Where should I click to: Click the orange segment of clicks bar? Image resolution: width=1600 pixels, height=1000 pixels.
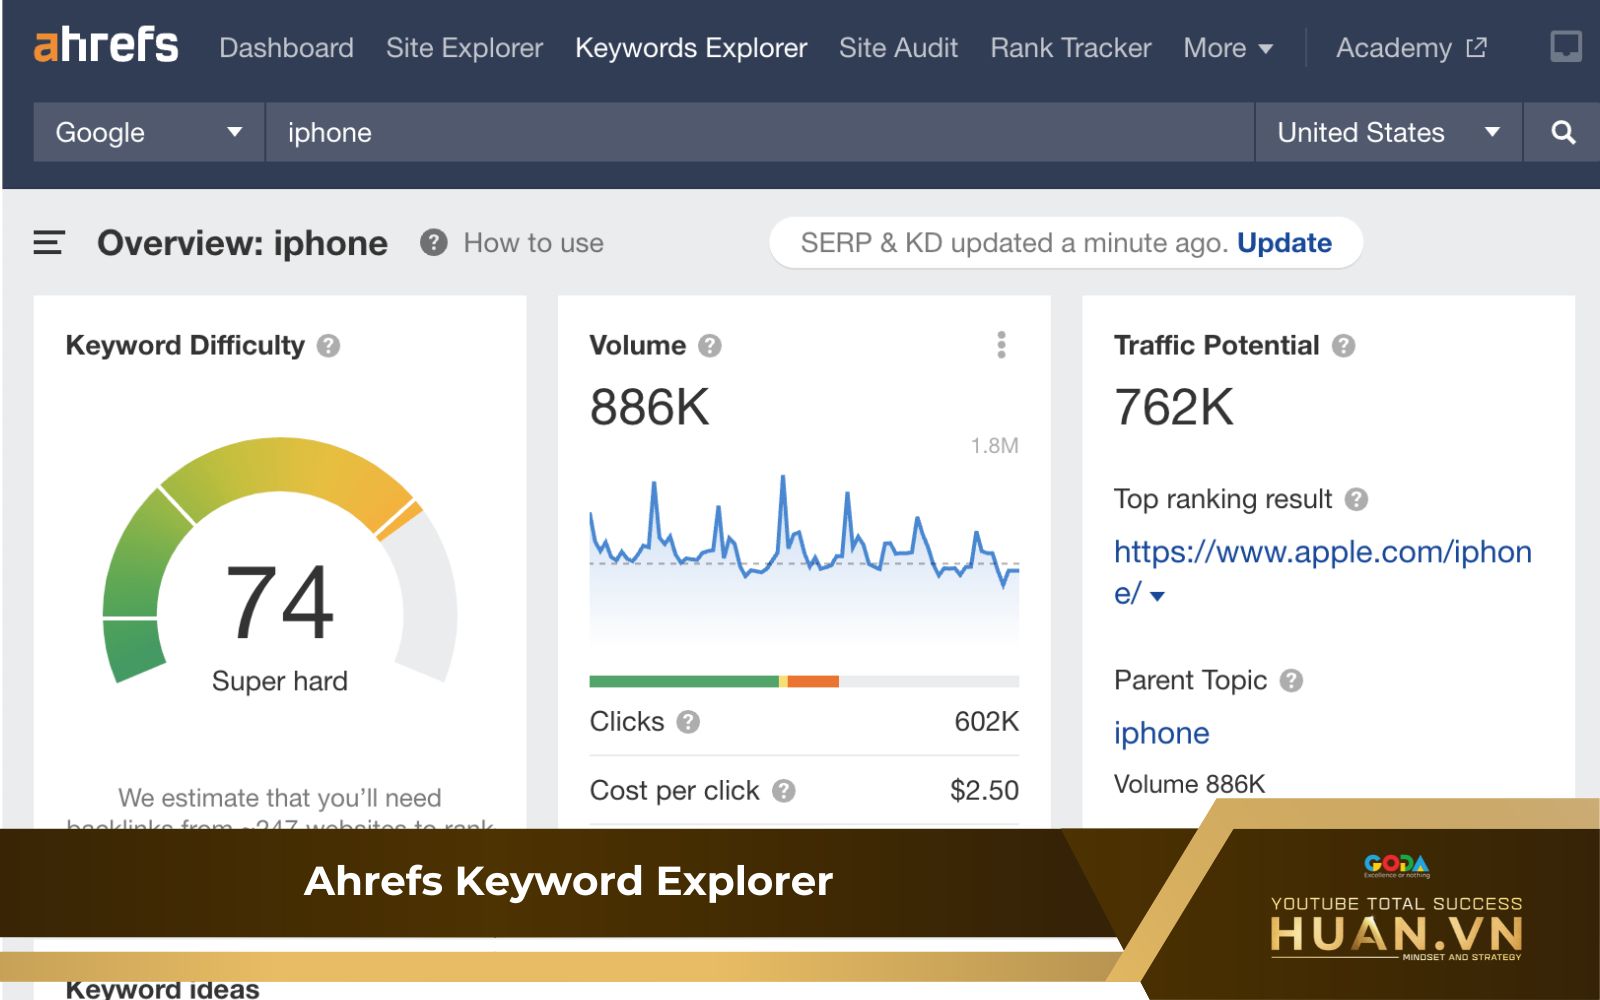[x=813, y=681]
